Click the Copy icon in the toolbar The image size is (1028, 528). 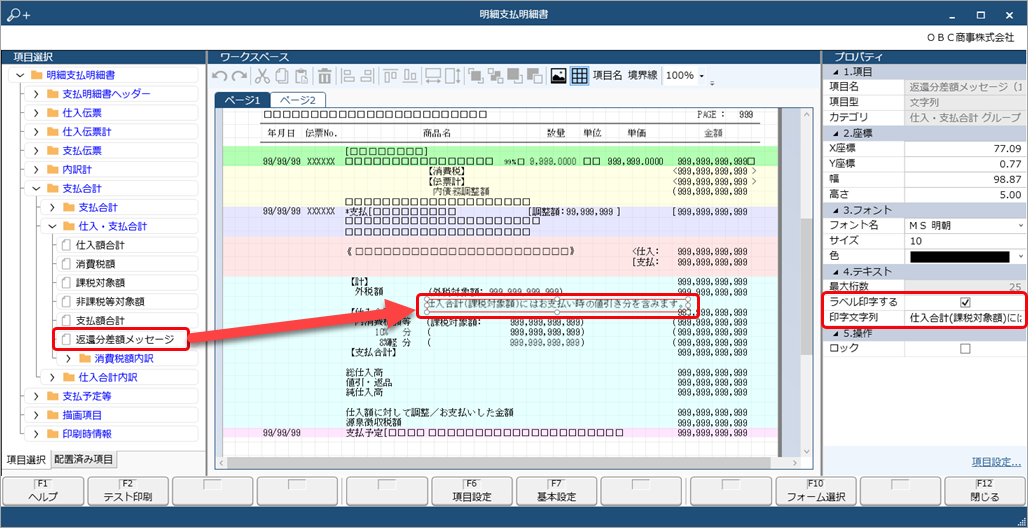click(282, 76)
